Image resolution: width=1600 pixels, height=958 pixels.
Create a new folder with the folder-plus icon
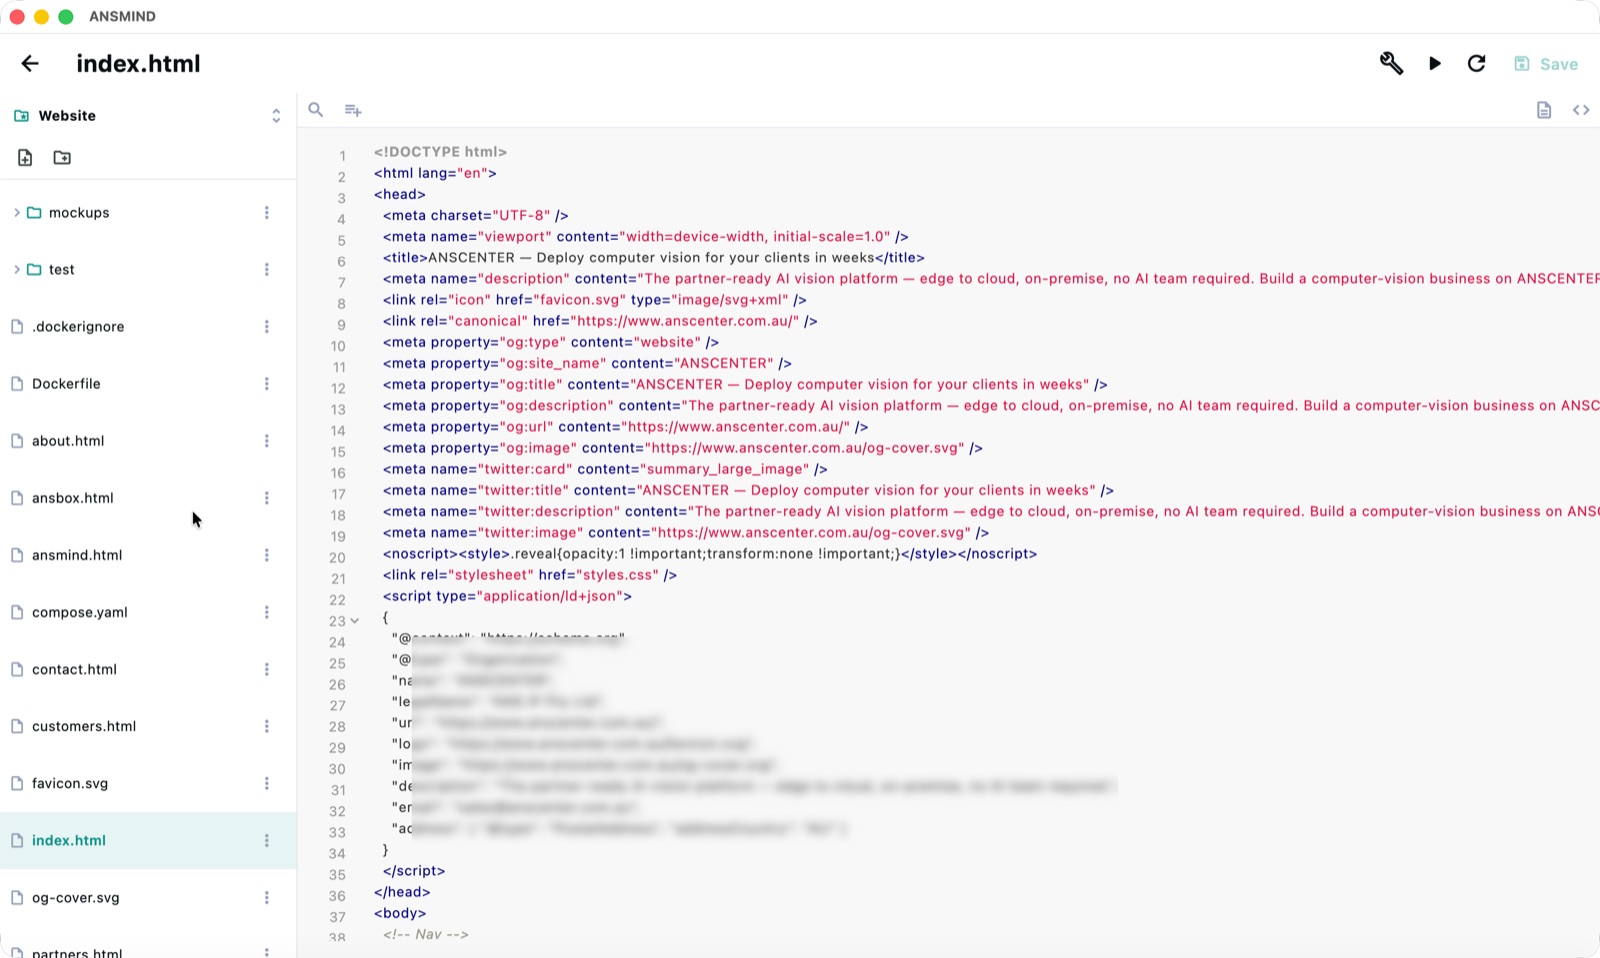[62, 158]
